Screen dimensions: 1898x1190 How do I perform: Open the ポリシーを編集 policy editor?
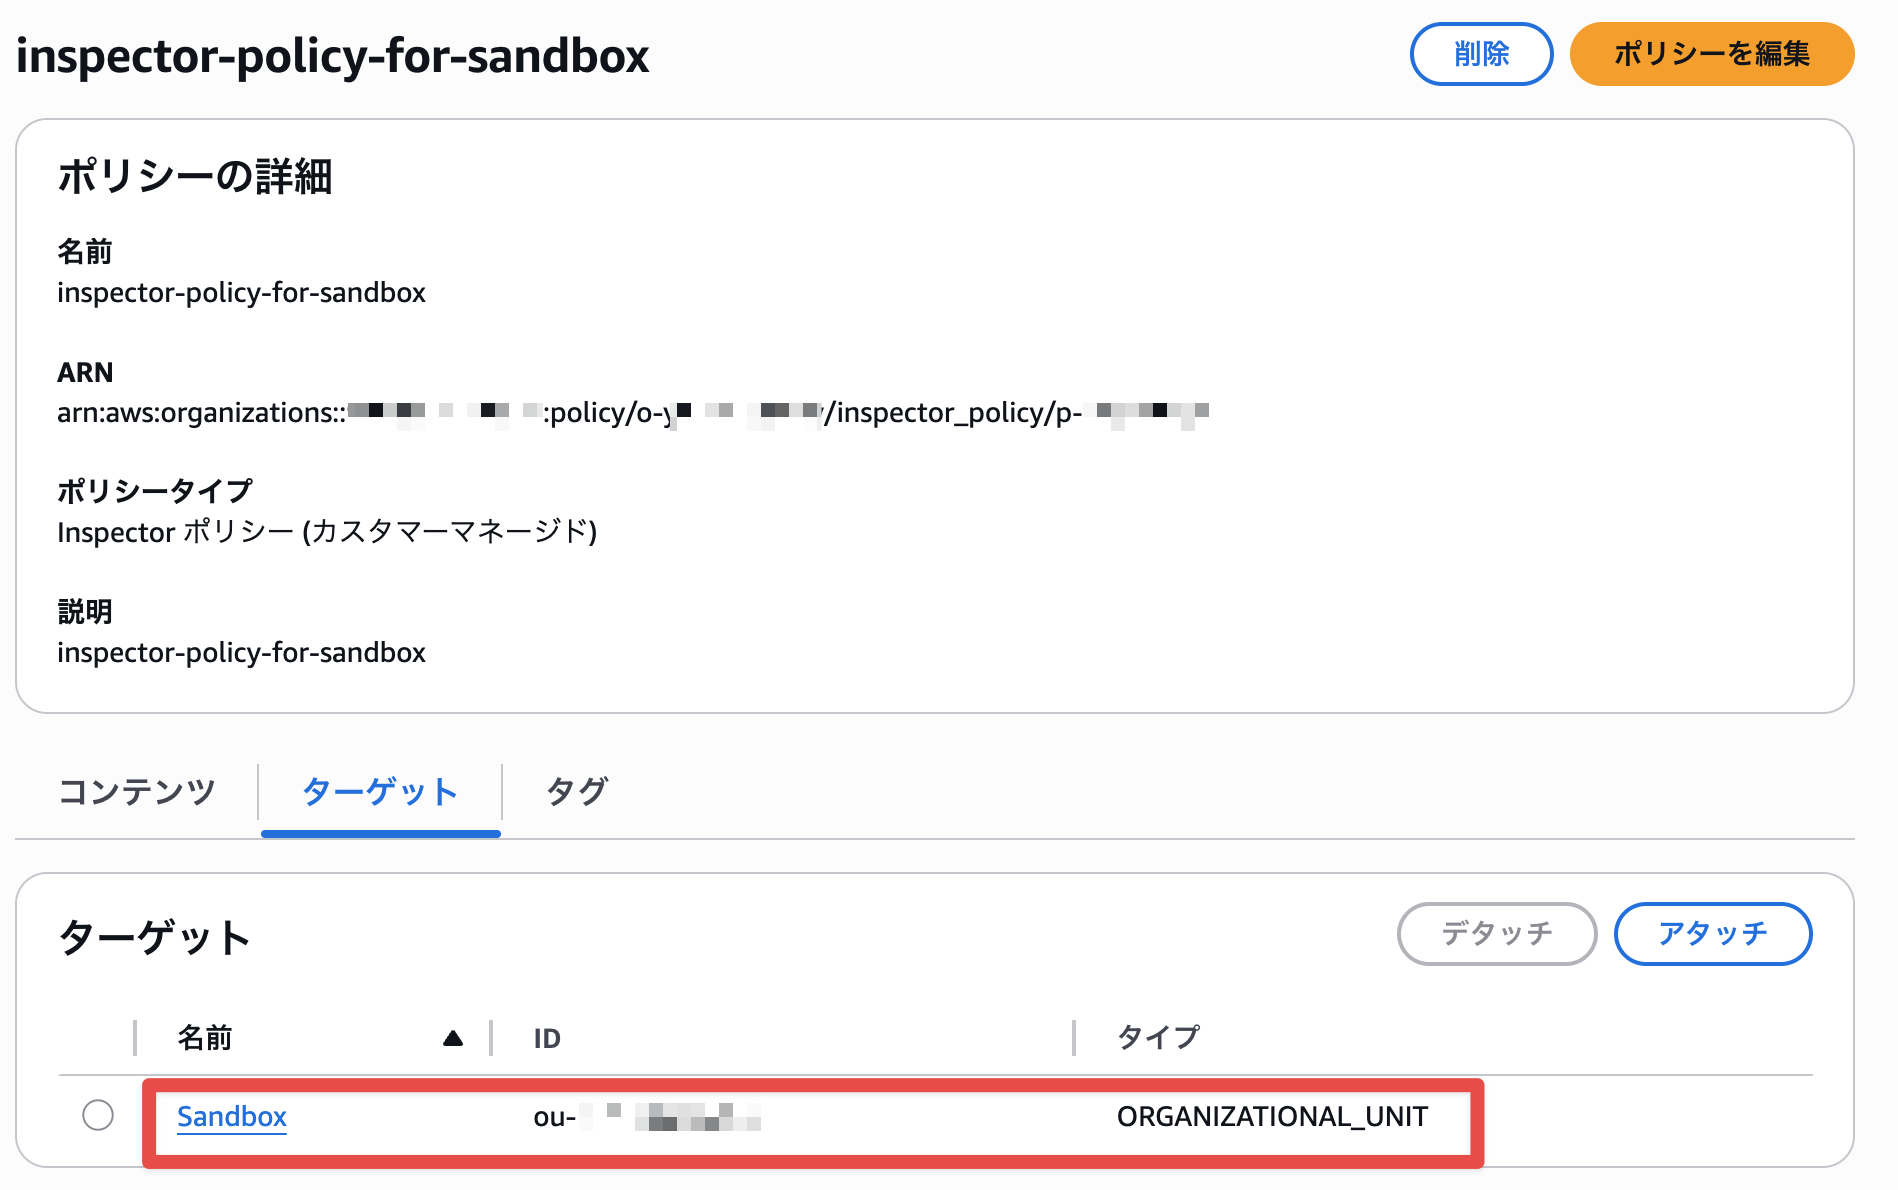[x=1711, y=54]
